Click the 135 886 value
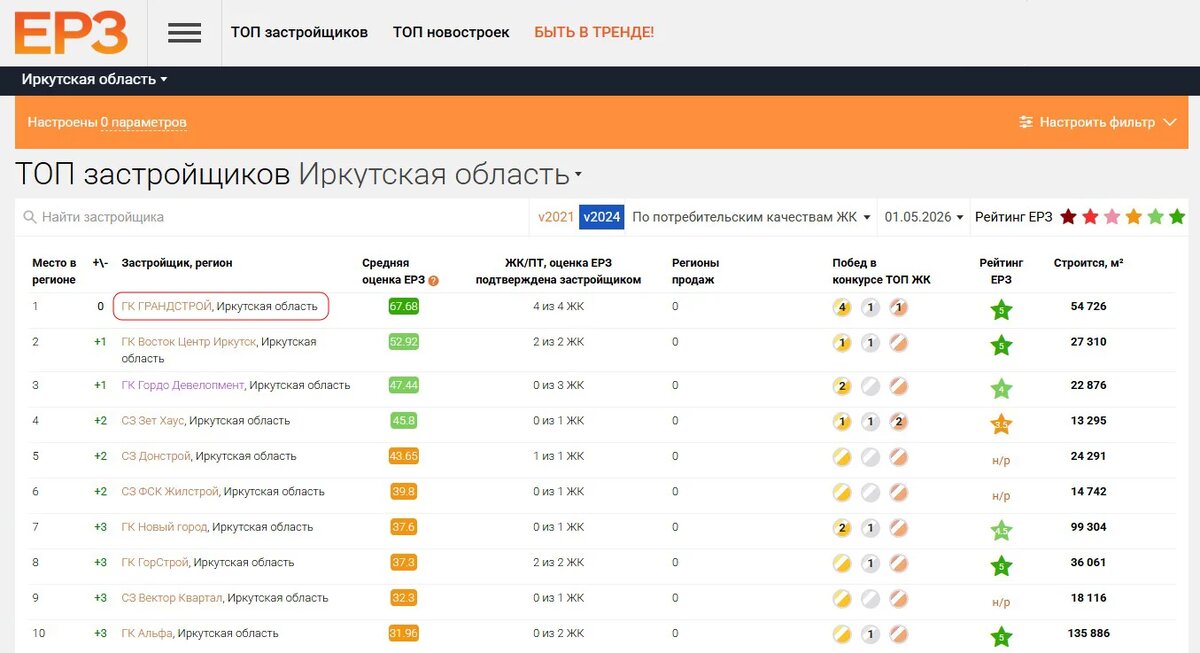Image resolution: width=1200 pixels, height=653 pixels. (1086, 633)
